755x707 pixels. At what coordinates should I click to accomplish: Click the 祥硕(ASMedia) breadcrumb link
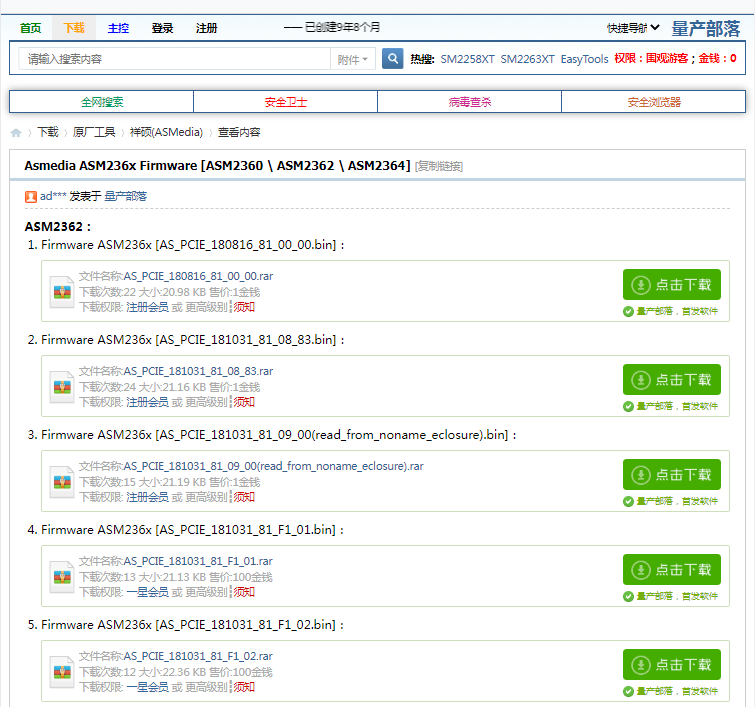pos(166,132)
